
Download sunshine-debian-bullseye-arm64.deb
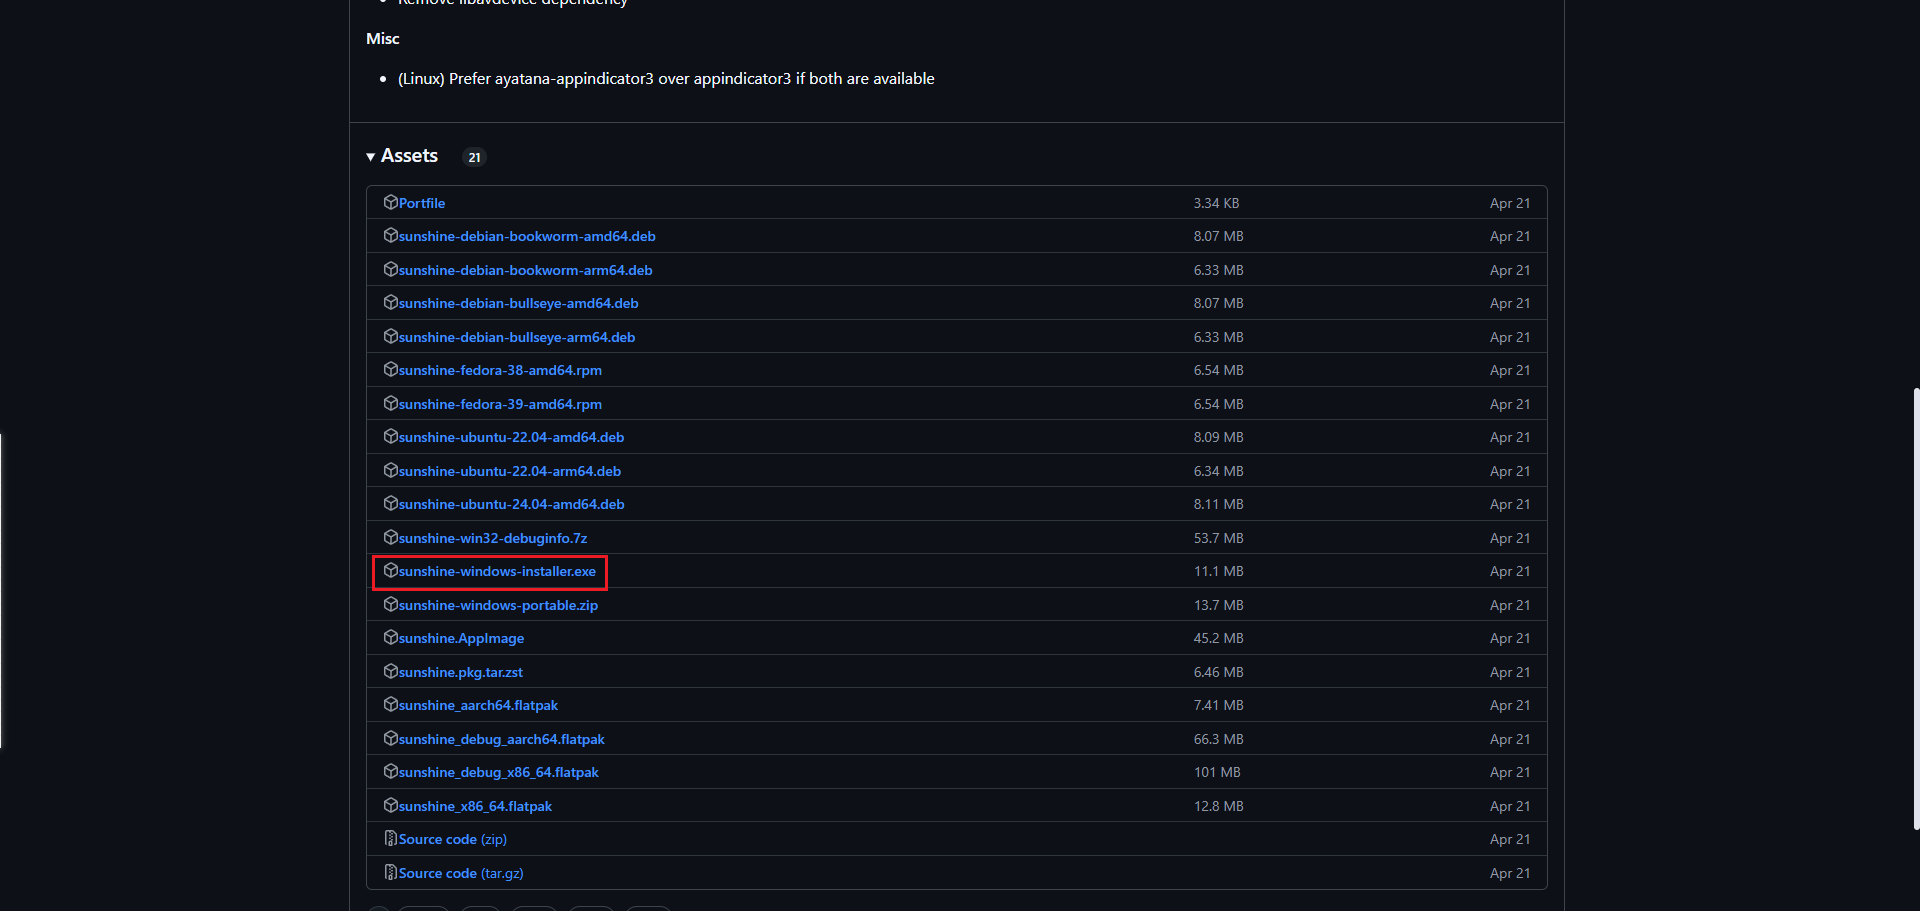tap(517, 337)
